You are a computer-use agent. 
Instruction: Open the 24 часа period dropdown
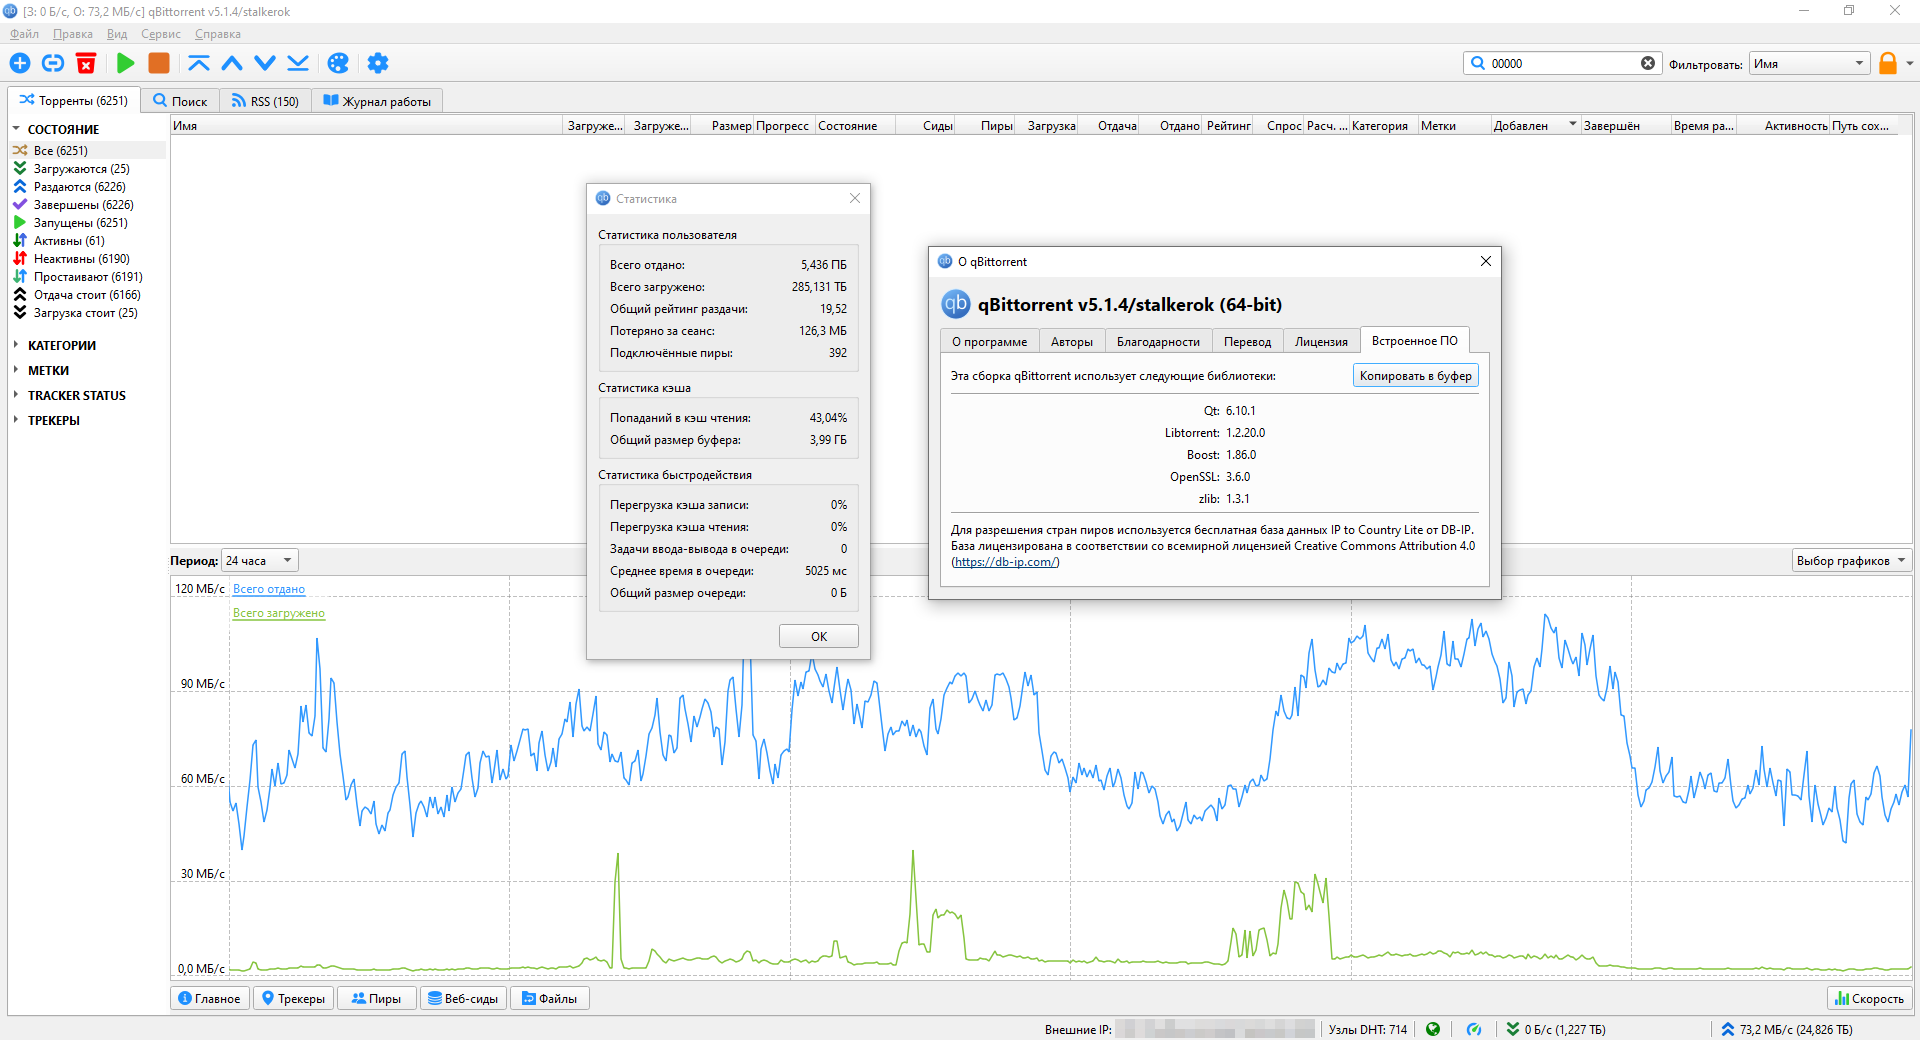(x=260, y=561)
